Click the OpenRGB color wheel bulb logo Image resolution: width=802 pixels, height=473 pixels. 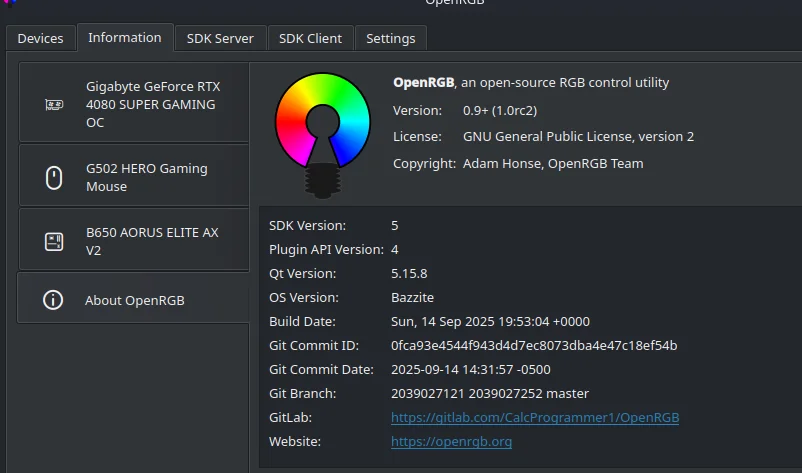322,135
